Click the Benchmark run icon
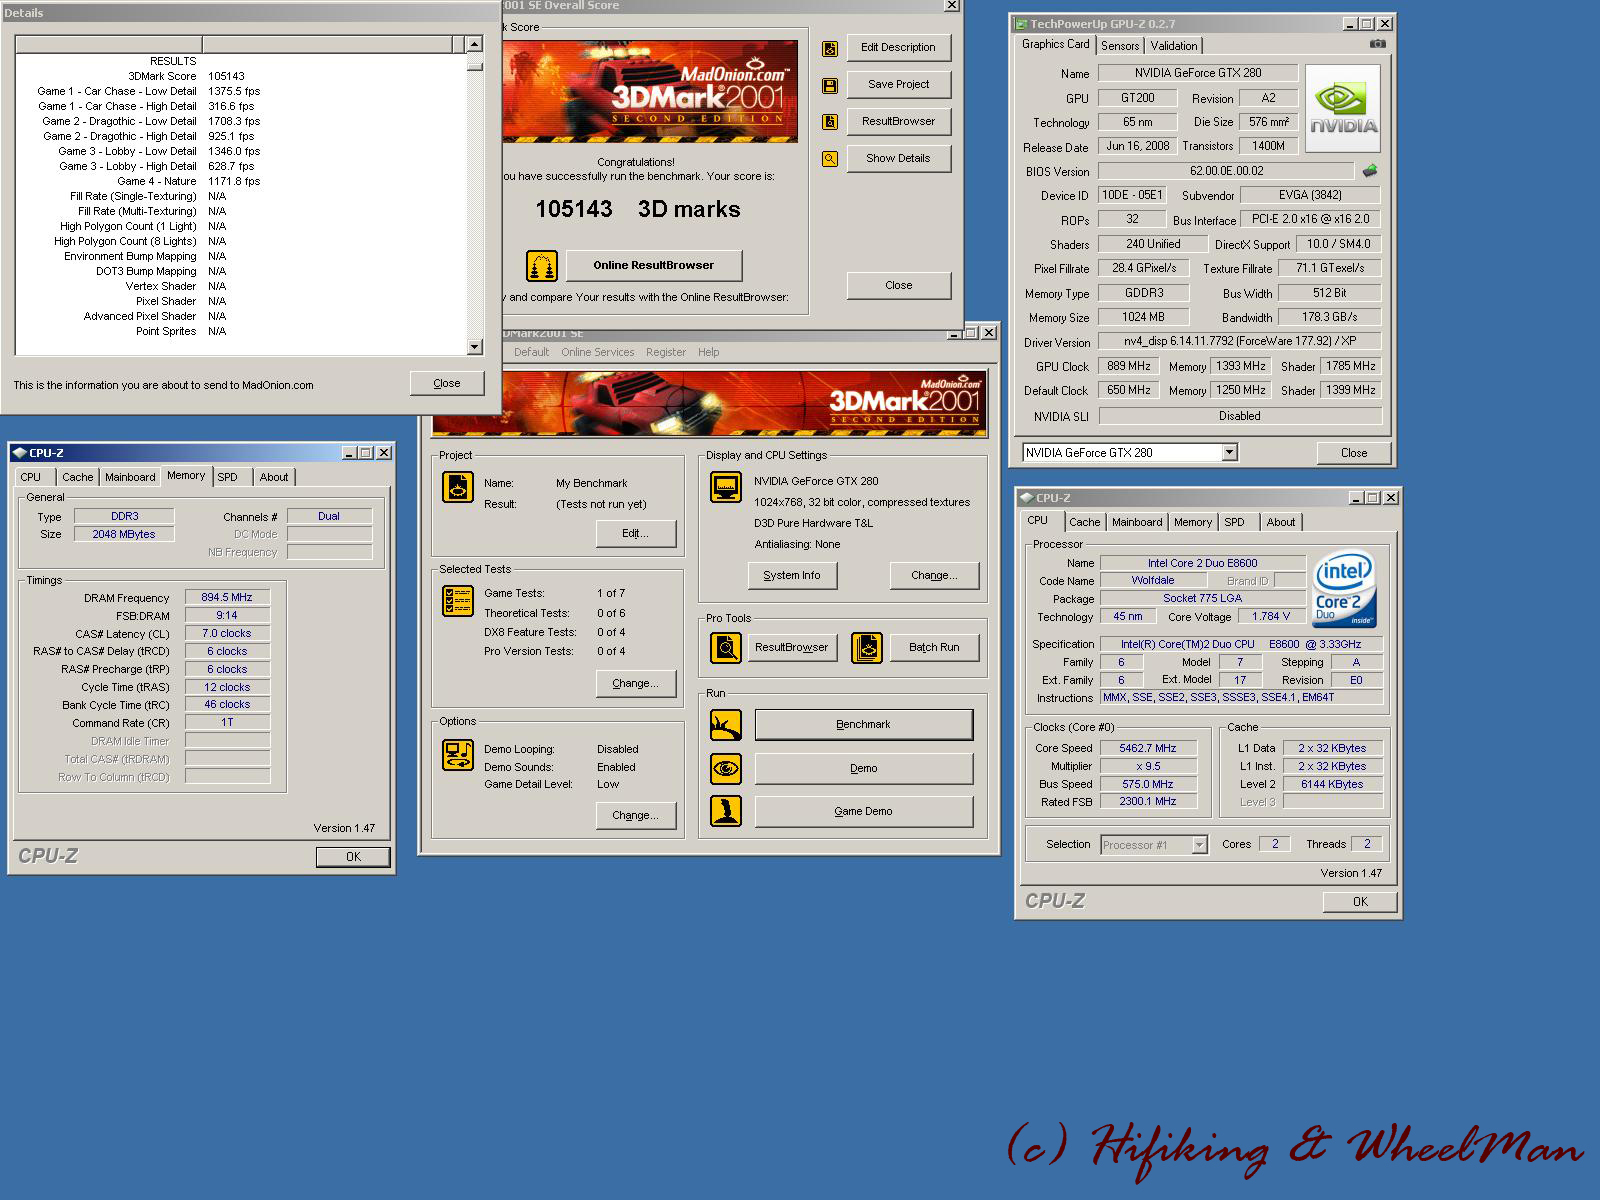The image size is (1600, 1200). tap(726, 725)
